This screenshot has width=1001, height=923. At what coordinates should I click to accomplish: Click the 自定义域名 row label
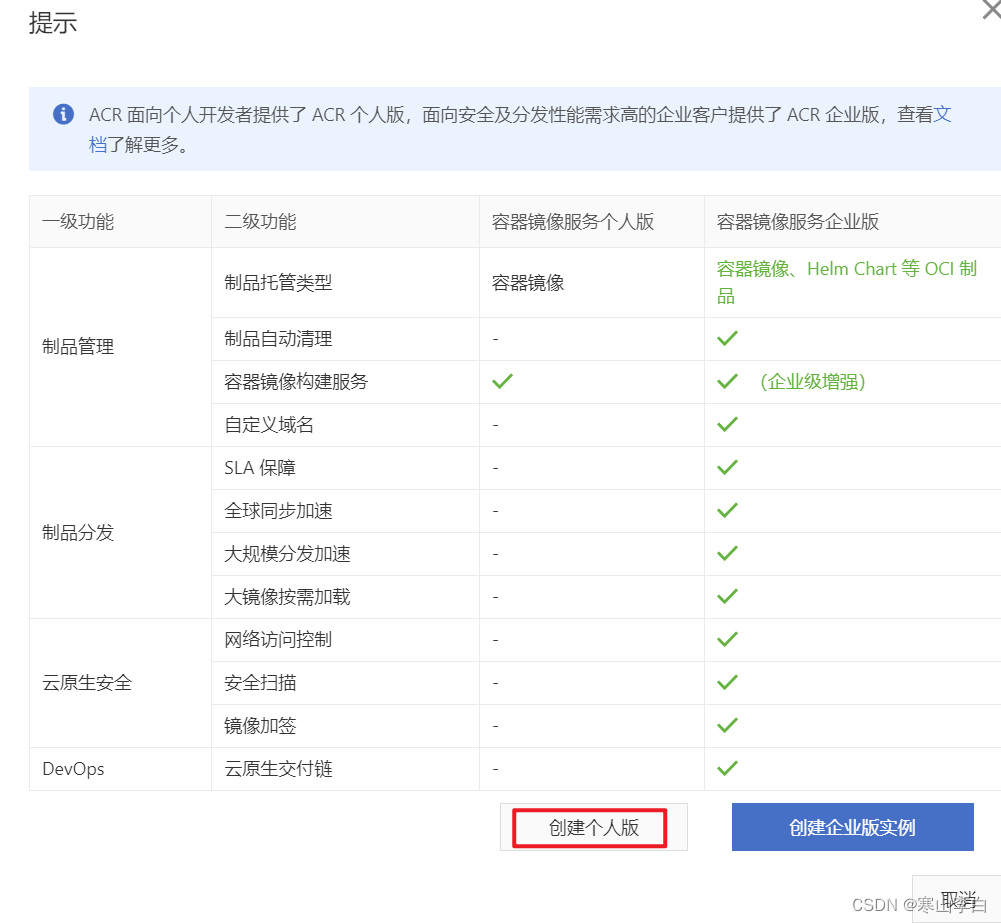[x=269, y=424]
